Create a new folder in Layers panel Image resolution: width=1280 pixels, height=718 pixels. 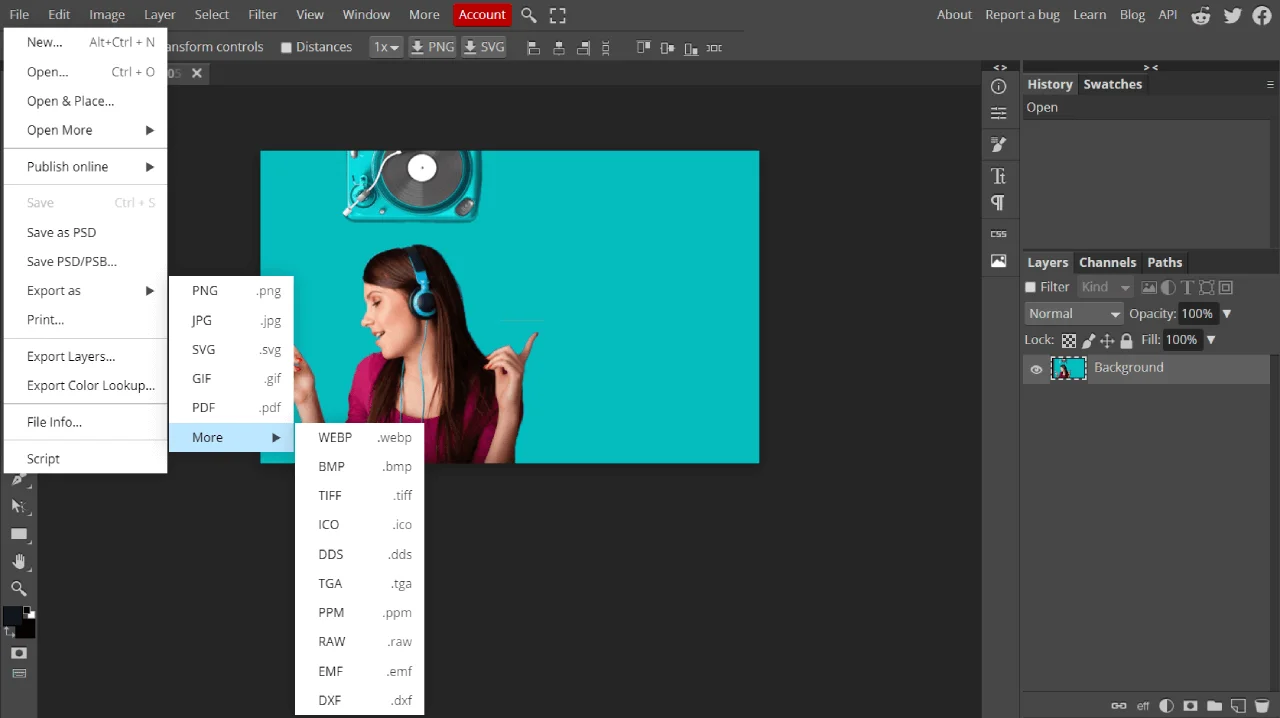pyautogui.click(x=1214, y=706)
